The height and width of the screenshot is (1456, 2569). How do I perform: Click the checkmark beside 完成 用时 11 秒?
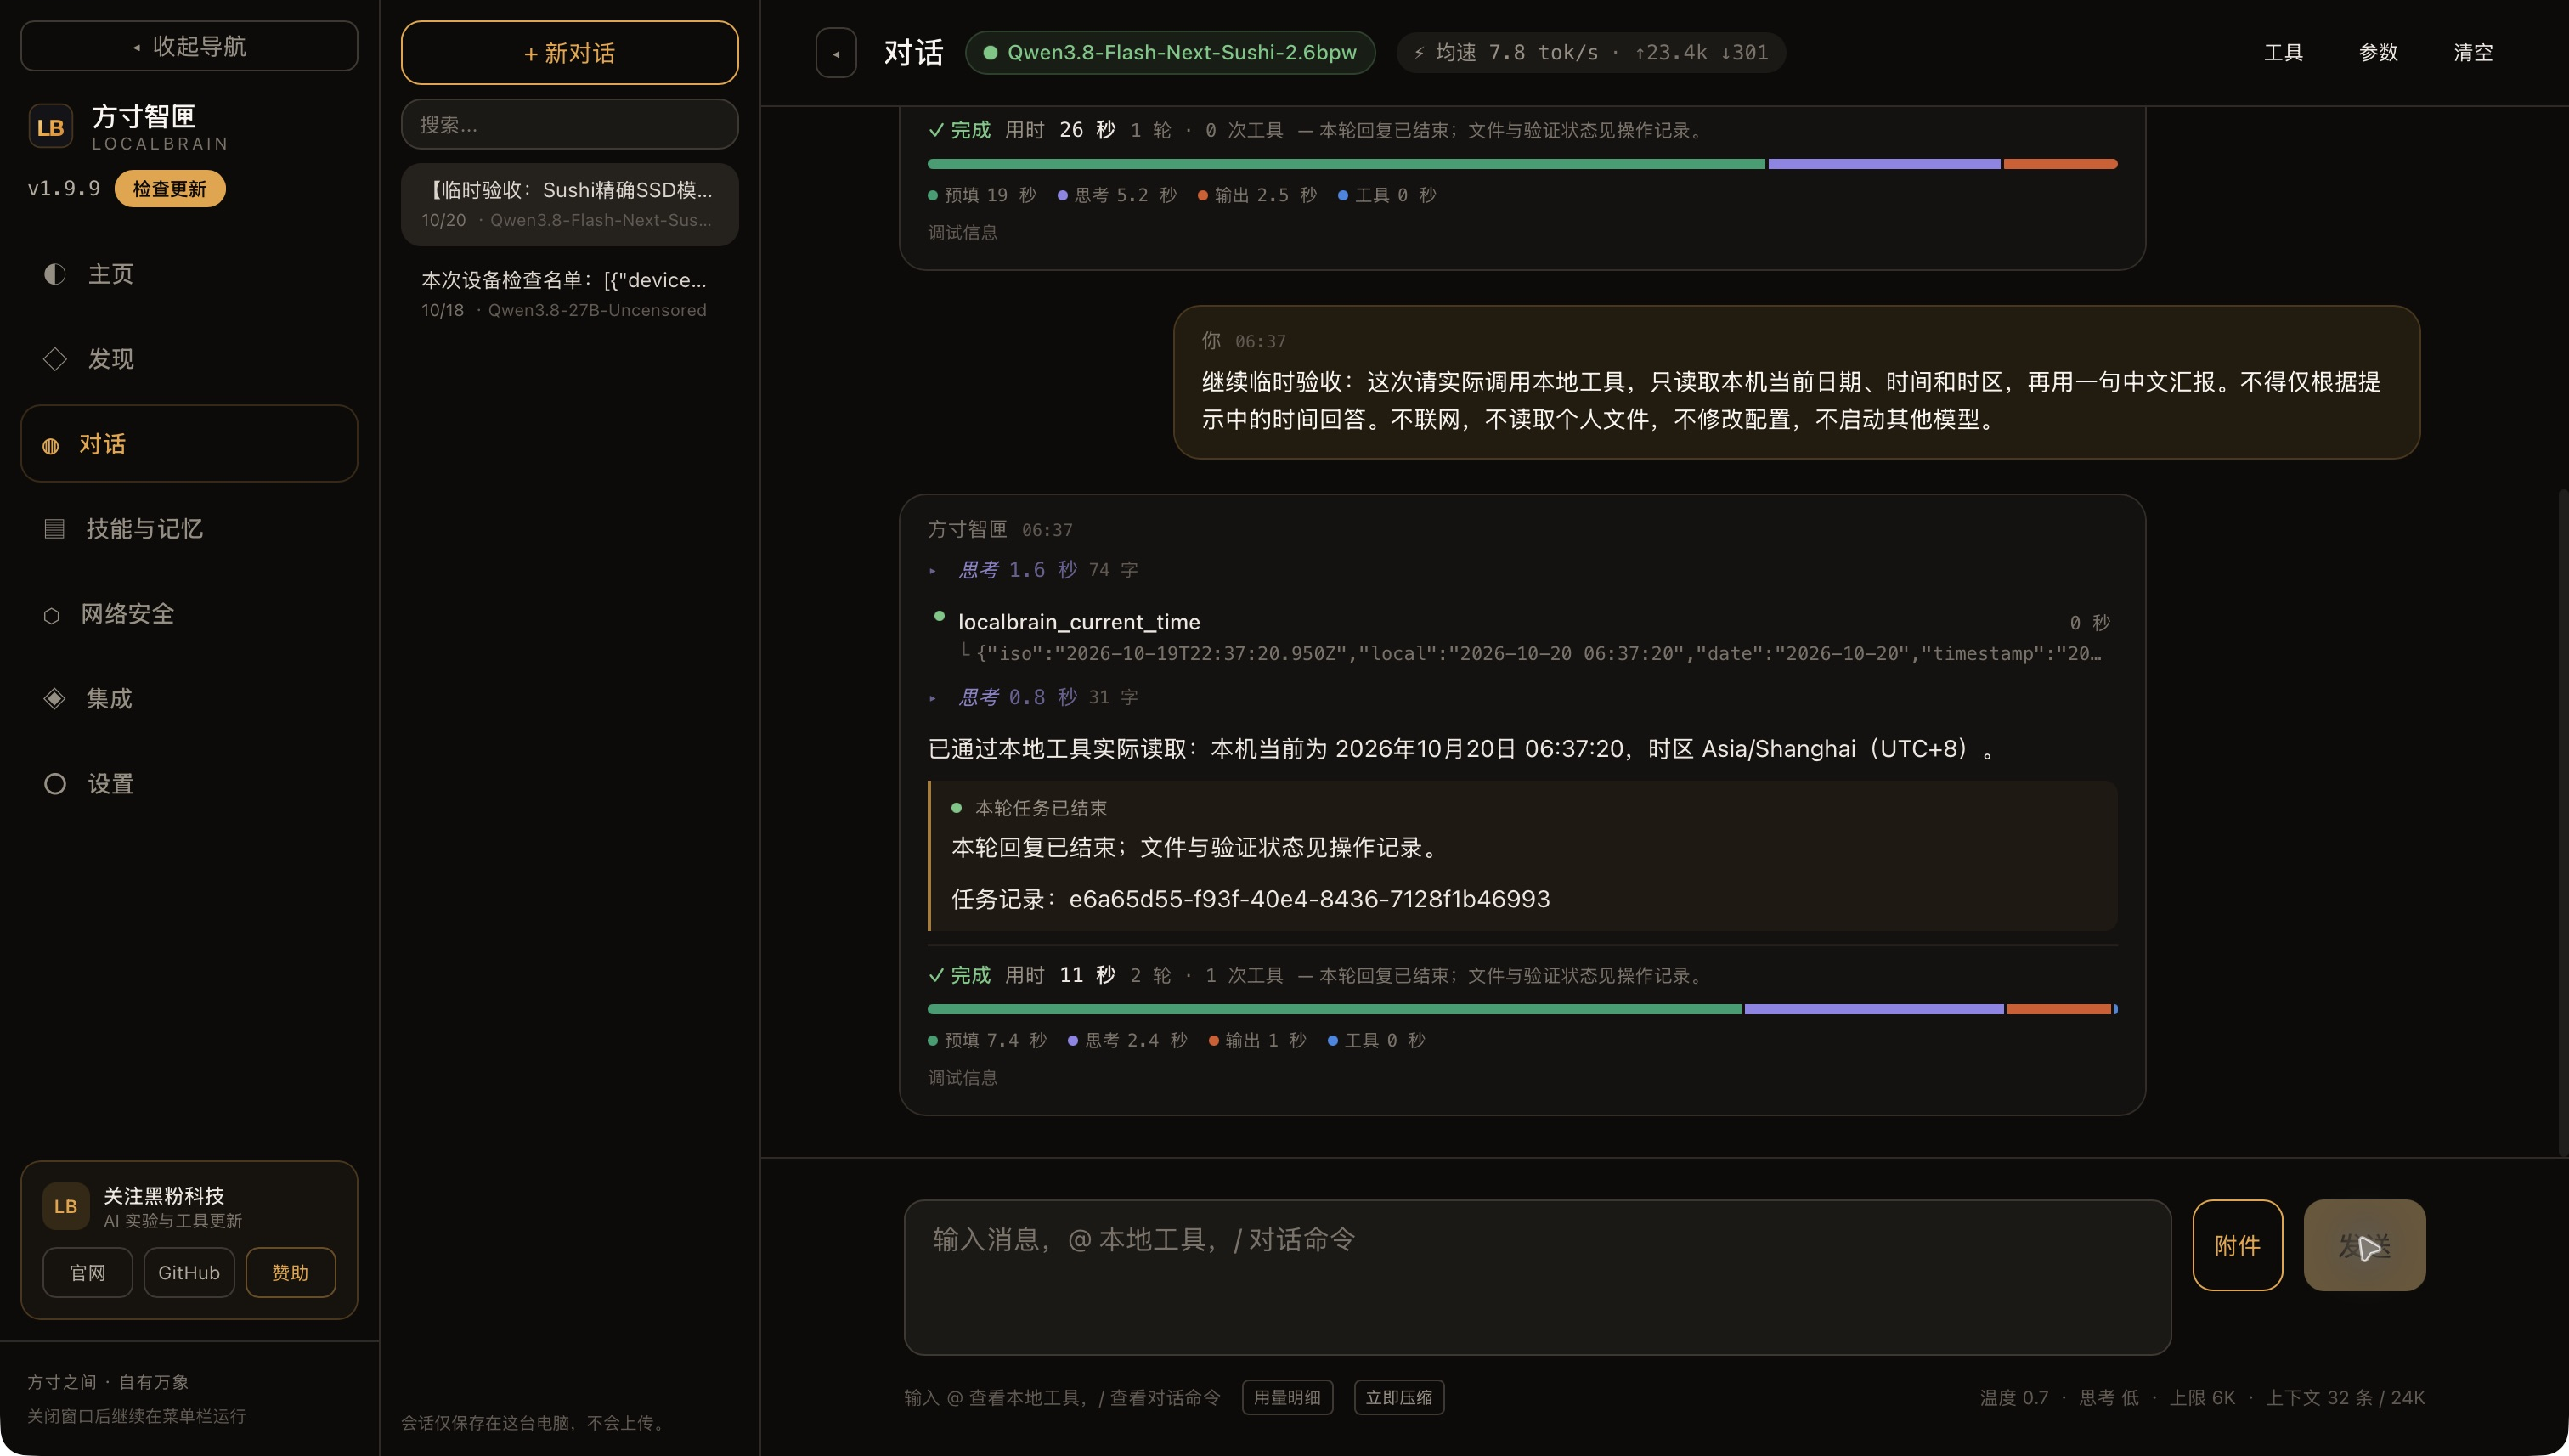coord(937,976)
